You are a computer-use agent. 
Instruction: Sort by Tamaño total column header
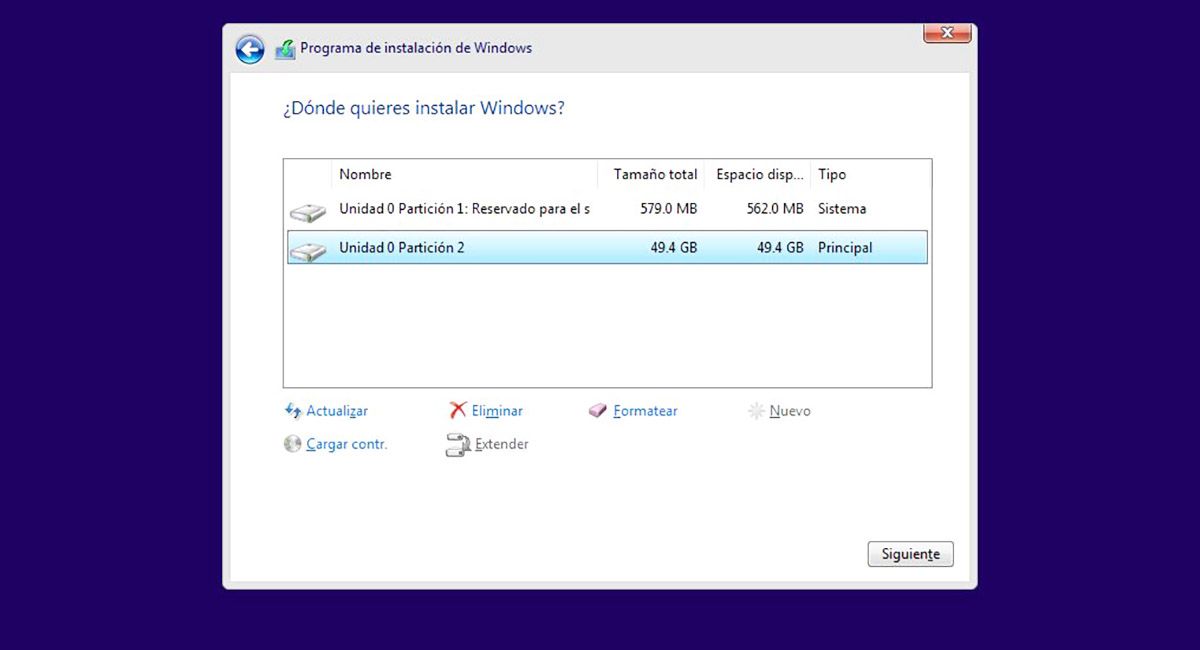pyautogui.click(x=652, y=174)
